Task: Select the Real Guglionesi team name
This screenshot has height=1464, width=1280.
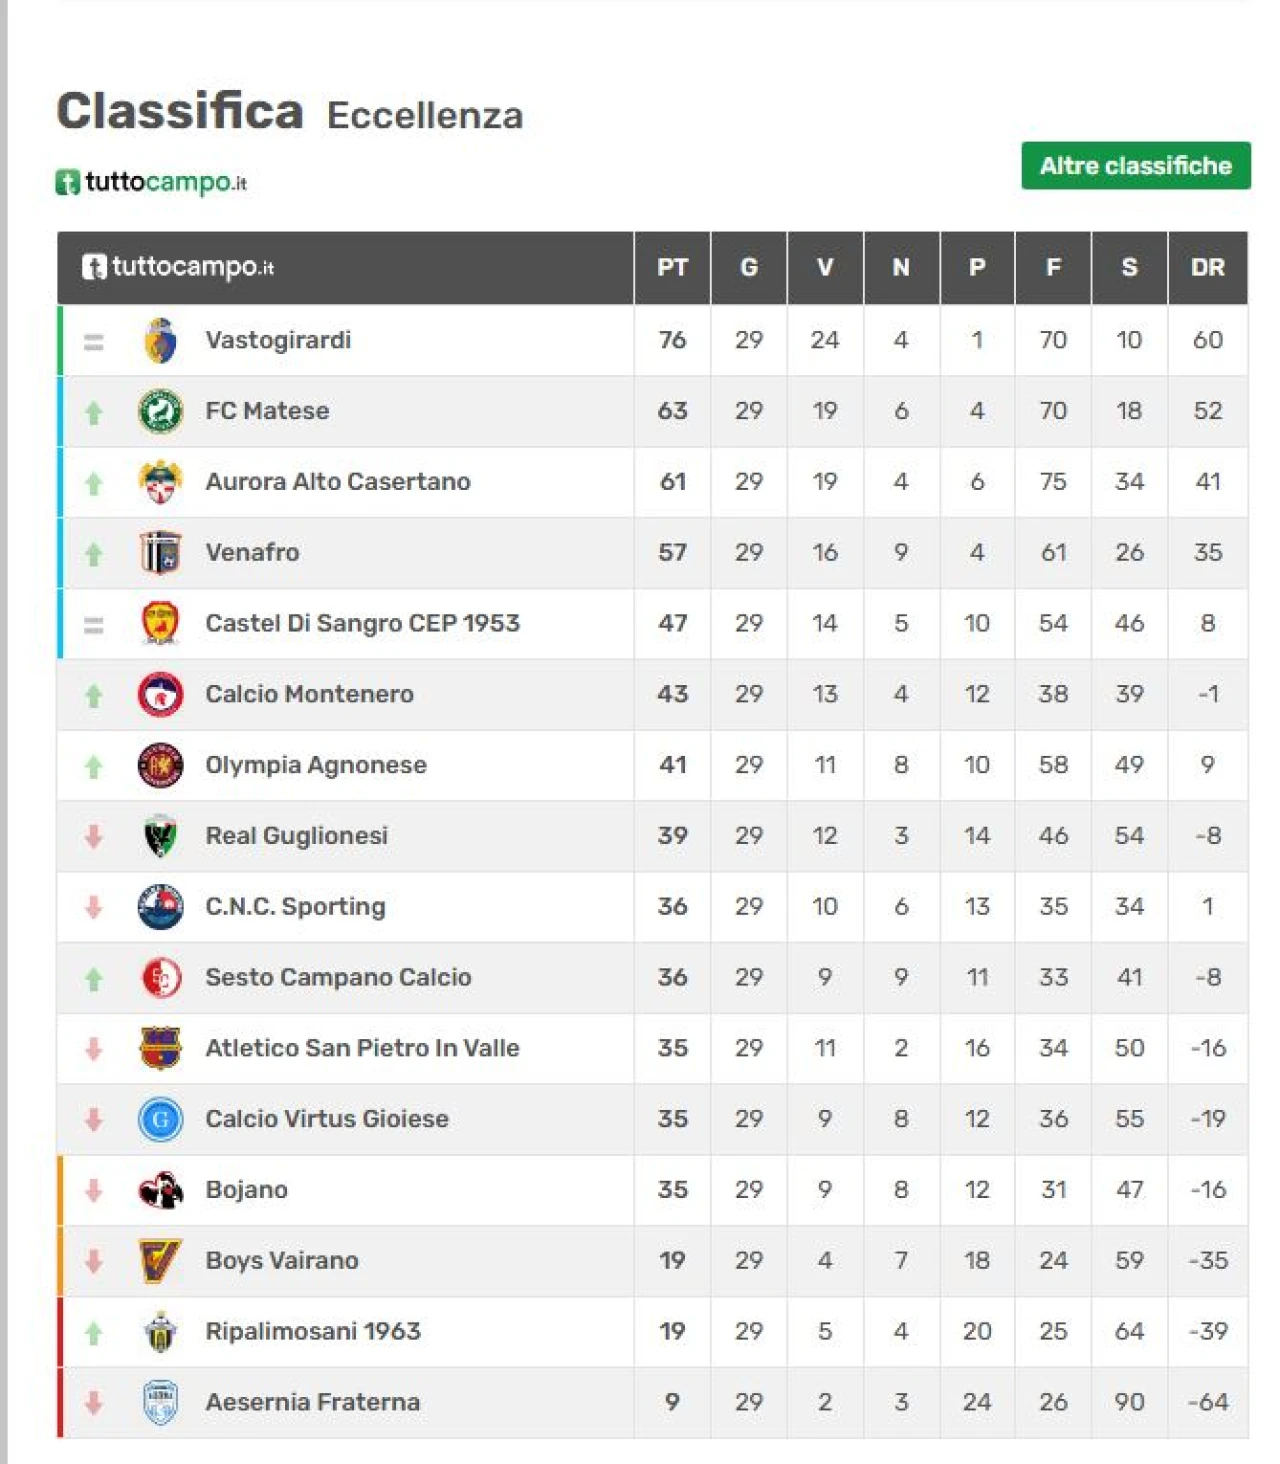Action: [297, 835]
